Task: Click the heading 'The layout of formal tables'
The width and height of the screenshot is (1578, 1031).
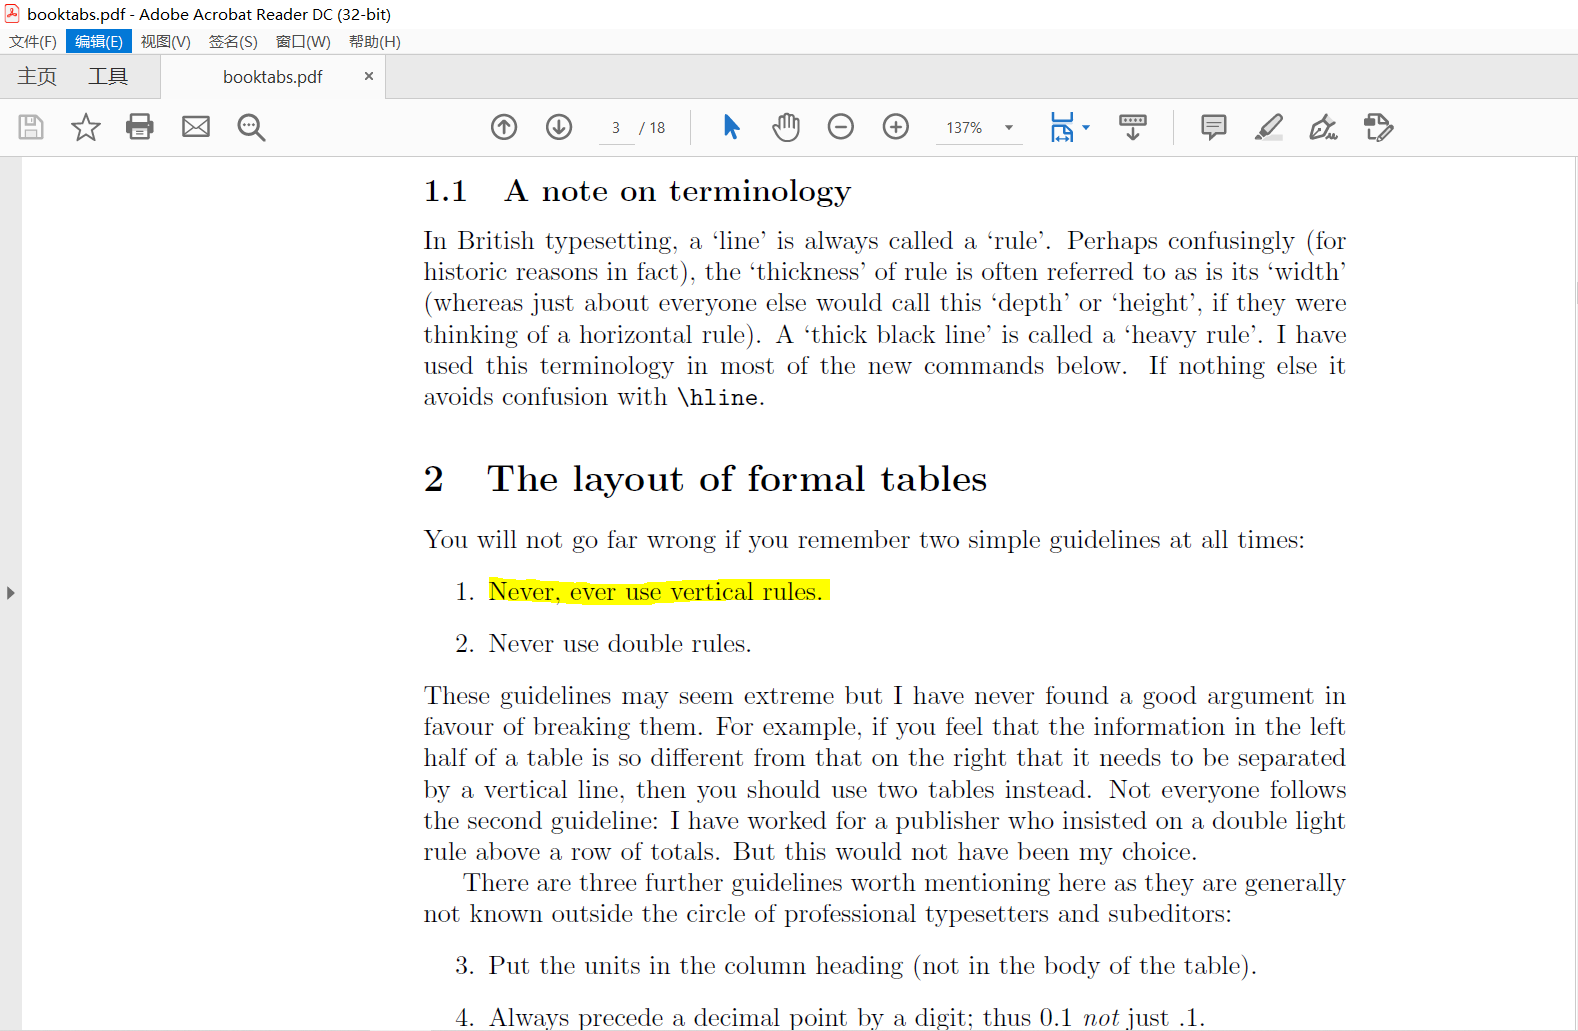Action: 737,479
